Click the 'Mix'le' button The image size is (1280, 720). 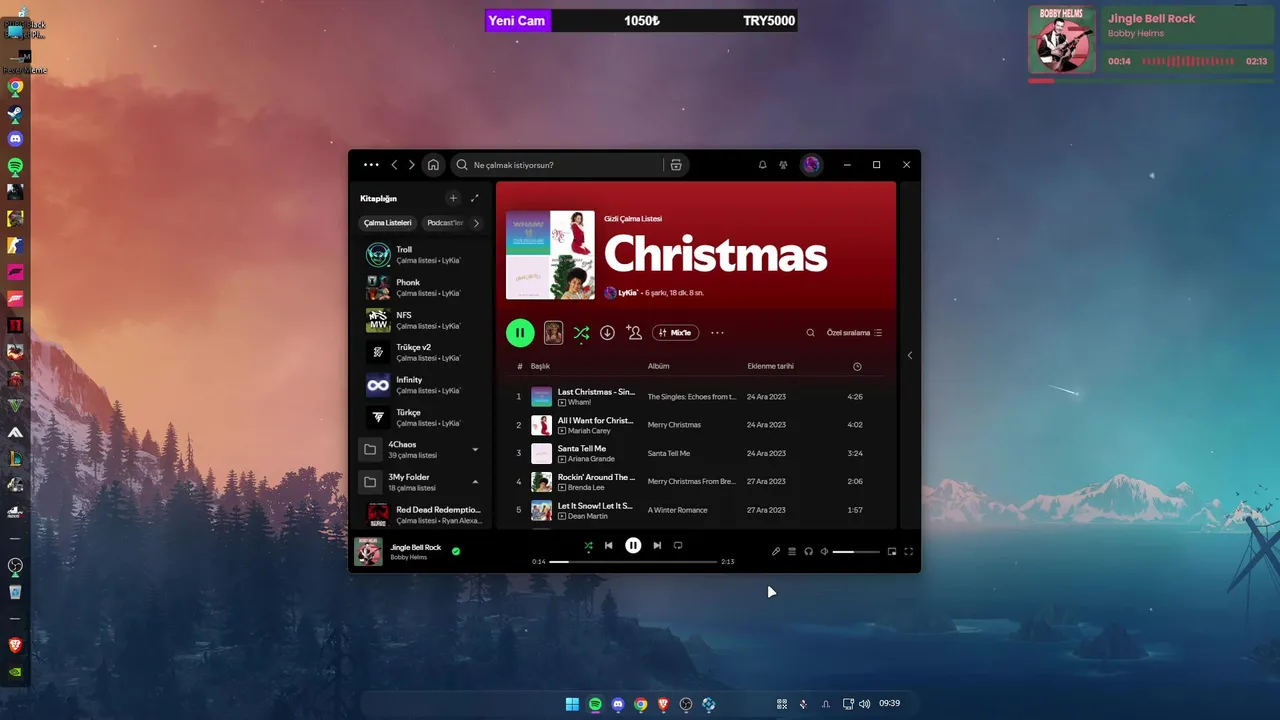coord(675,333)
